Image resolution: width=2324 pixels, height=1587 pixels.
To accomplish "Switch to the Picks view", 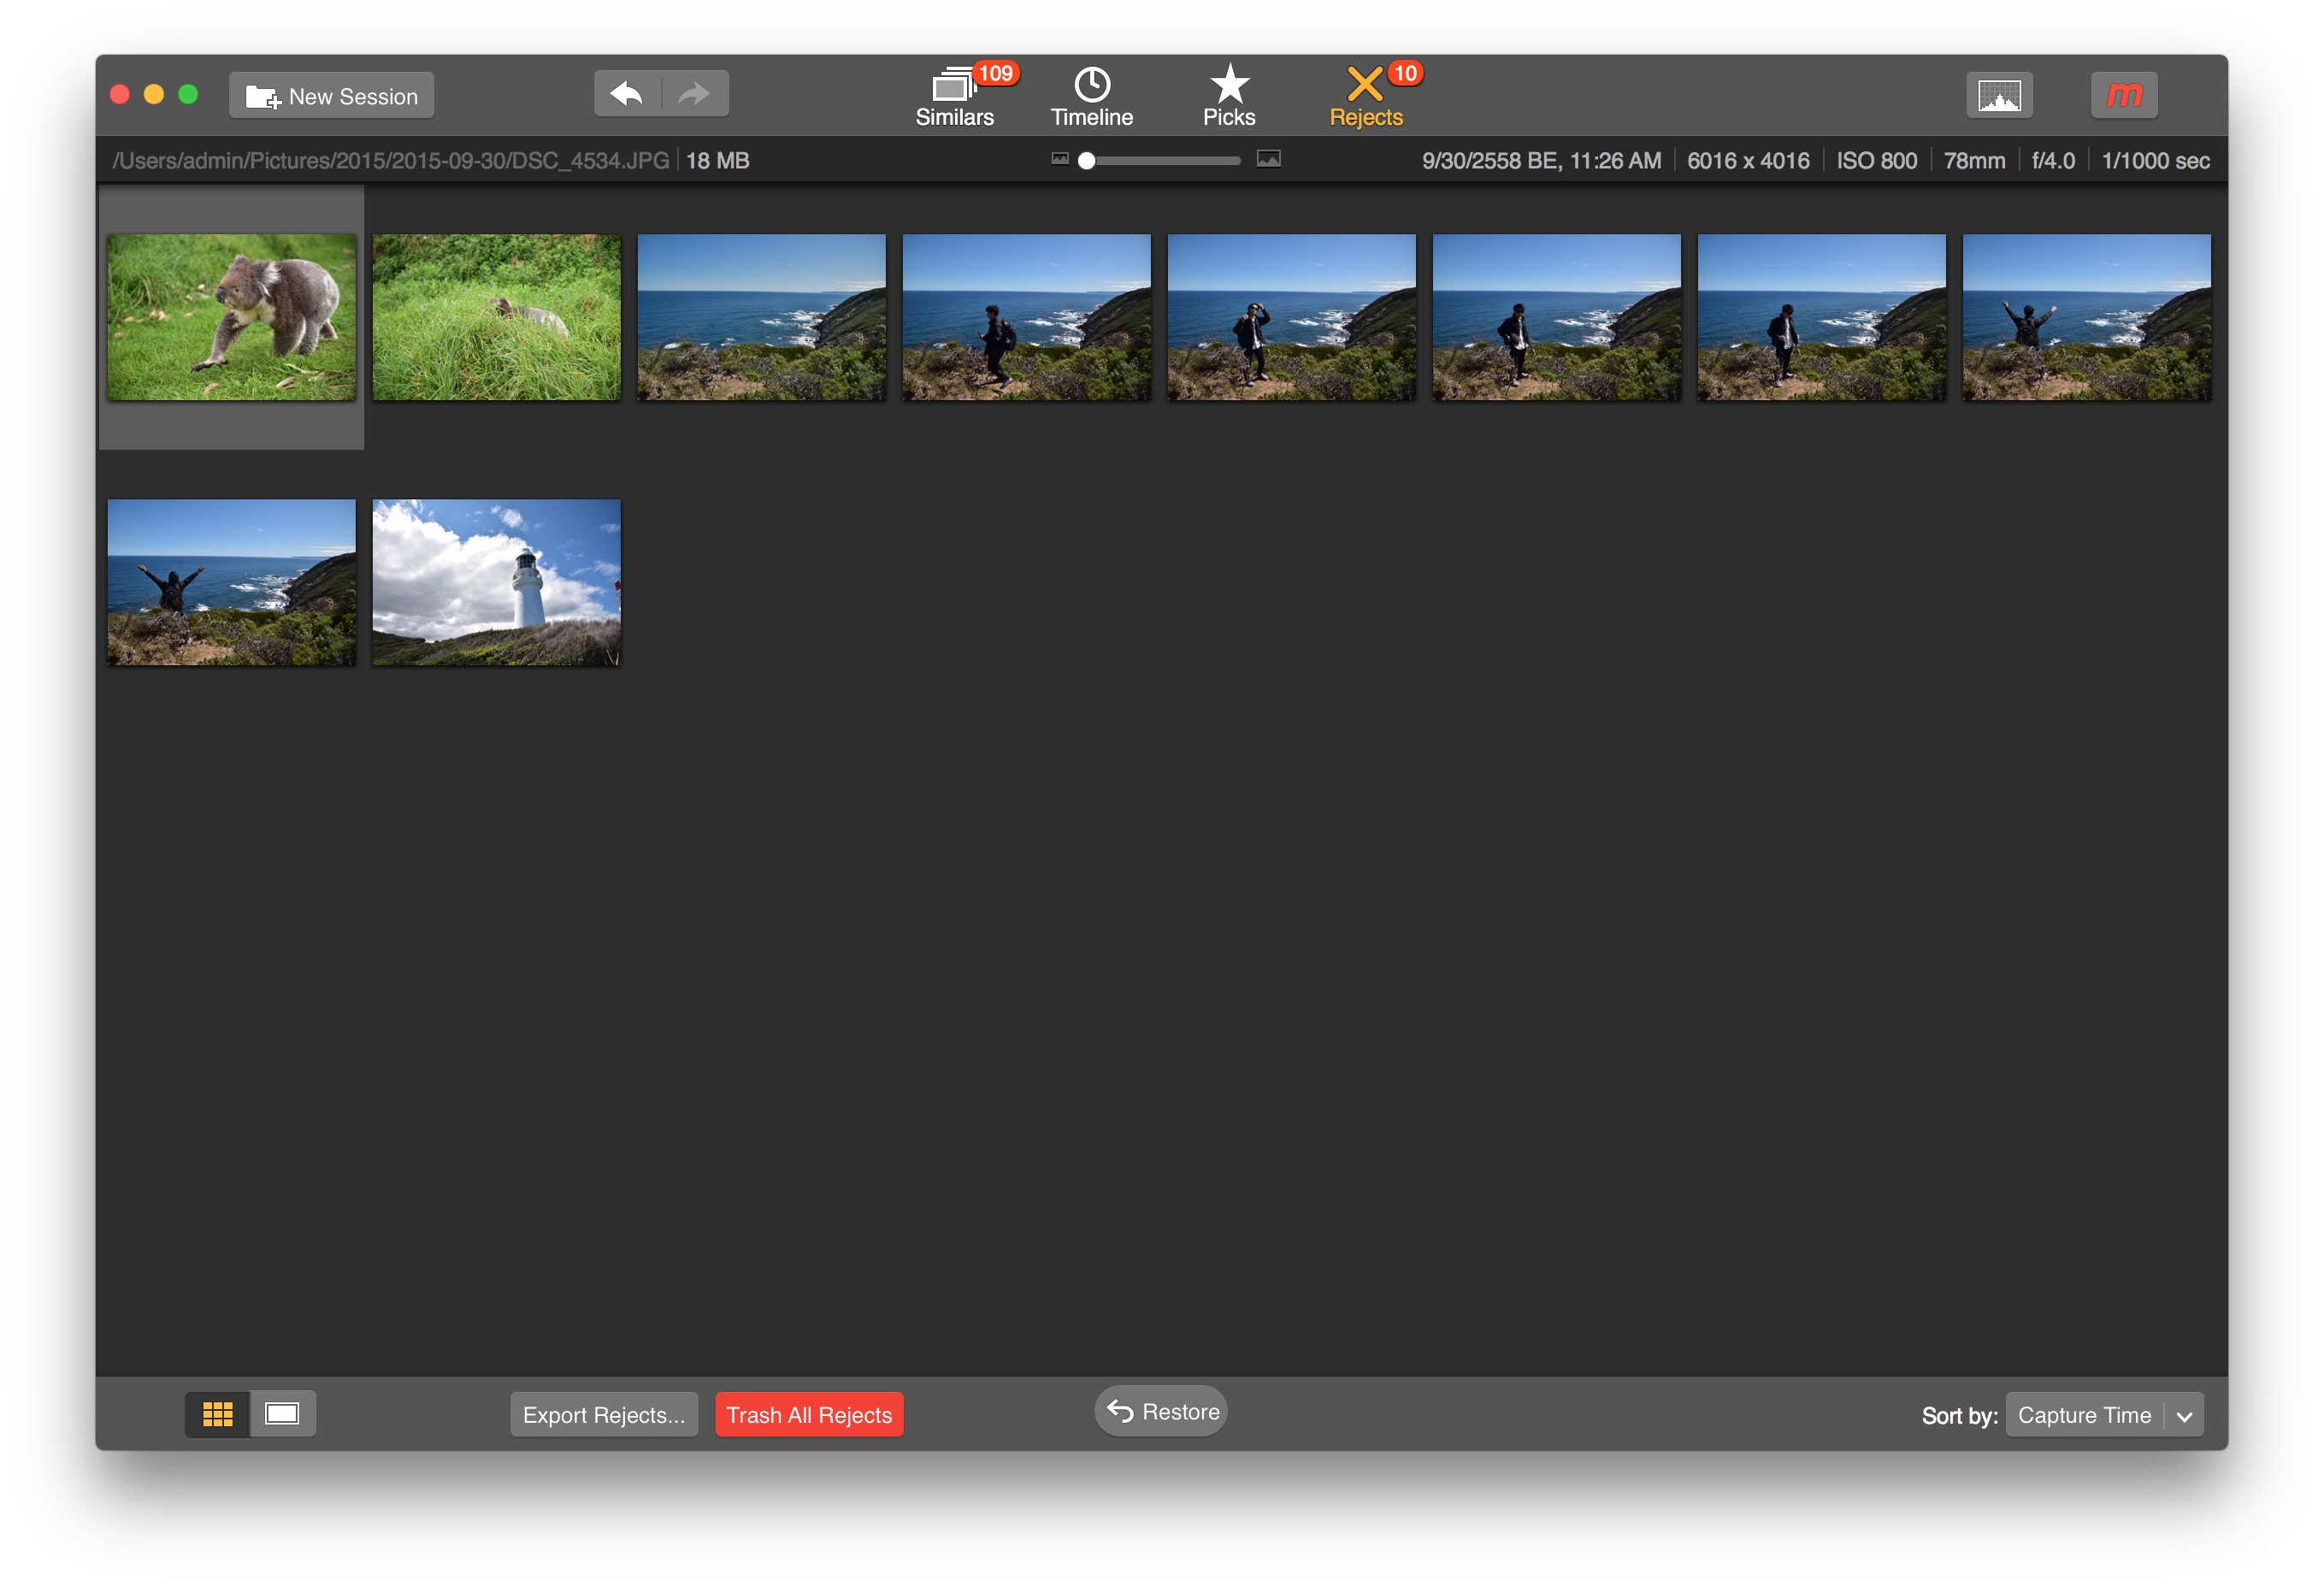I will (x=1229, y=94).
